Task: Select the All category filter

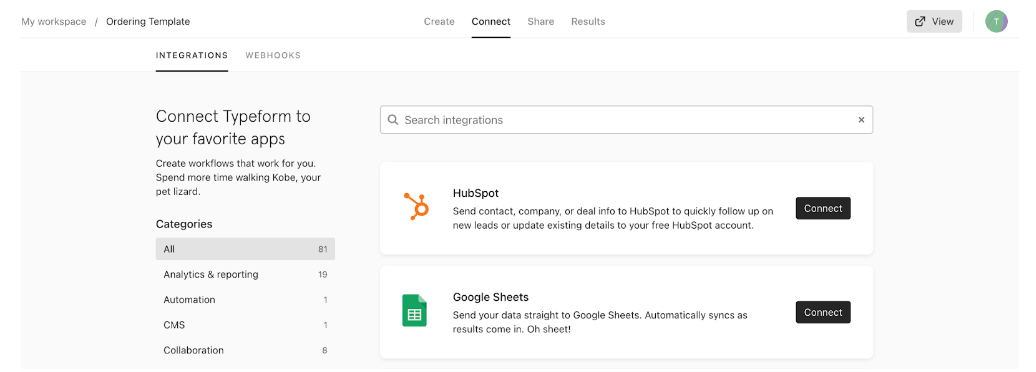Action: (x=245, y=249)
